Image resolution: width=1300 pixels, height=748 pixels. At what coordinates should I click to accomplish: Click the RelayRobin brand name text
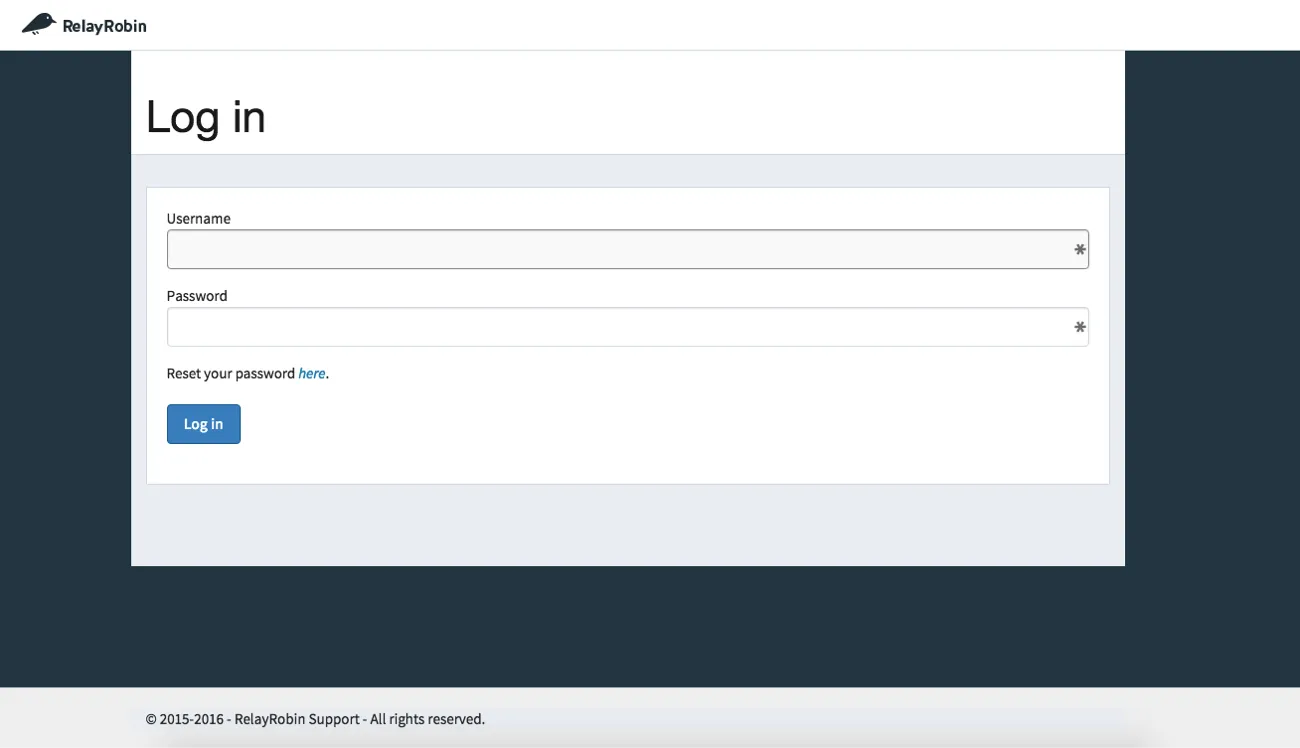[x=104, y=26]
